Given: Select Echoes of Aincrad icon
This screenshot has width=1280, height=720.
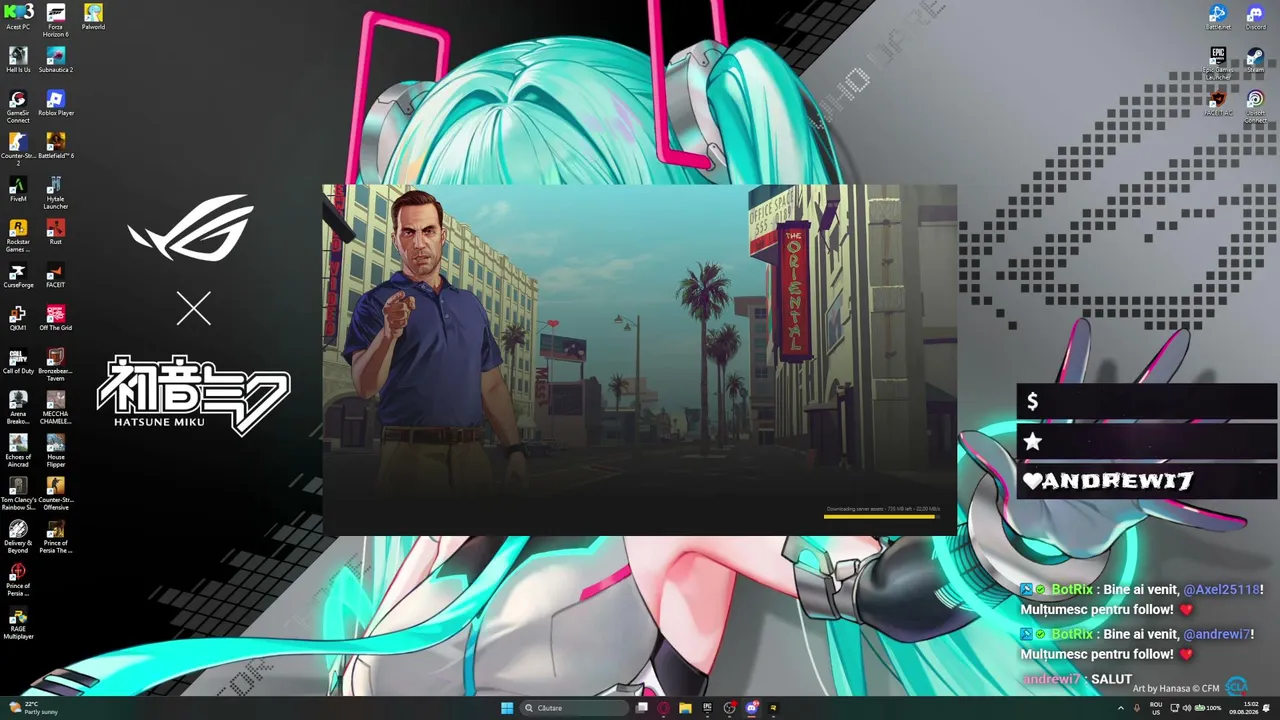Looking at the screenshot, I should (18, 450).
